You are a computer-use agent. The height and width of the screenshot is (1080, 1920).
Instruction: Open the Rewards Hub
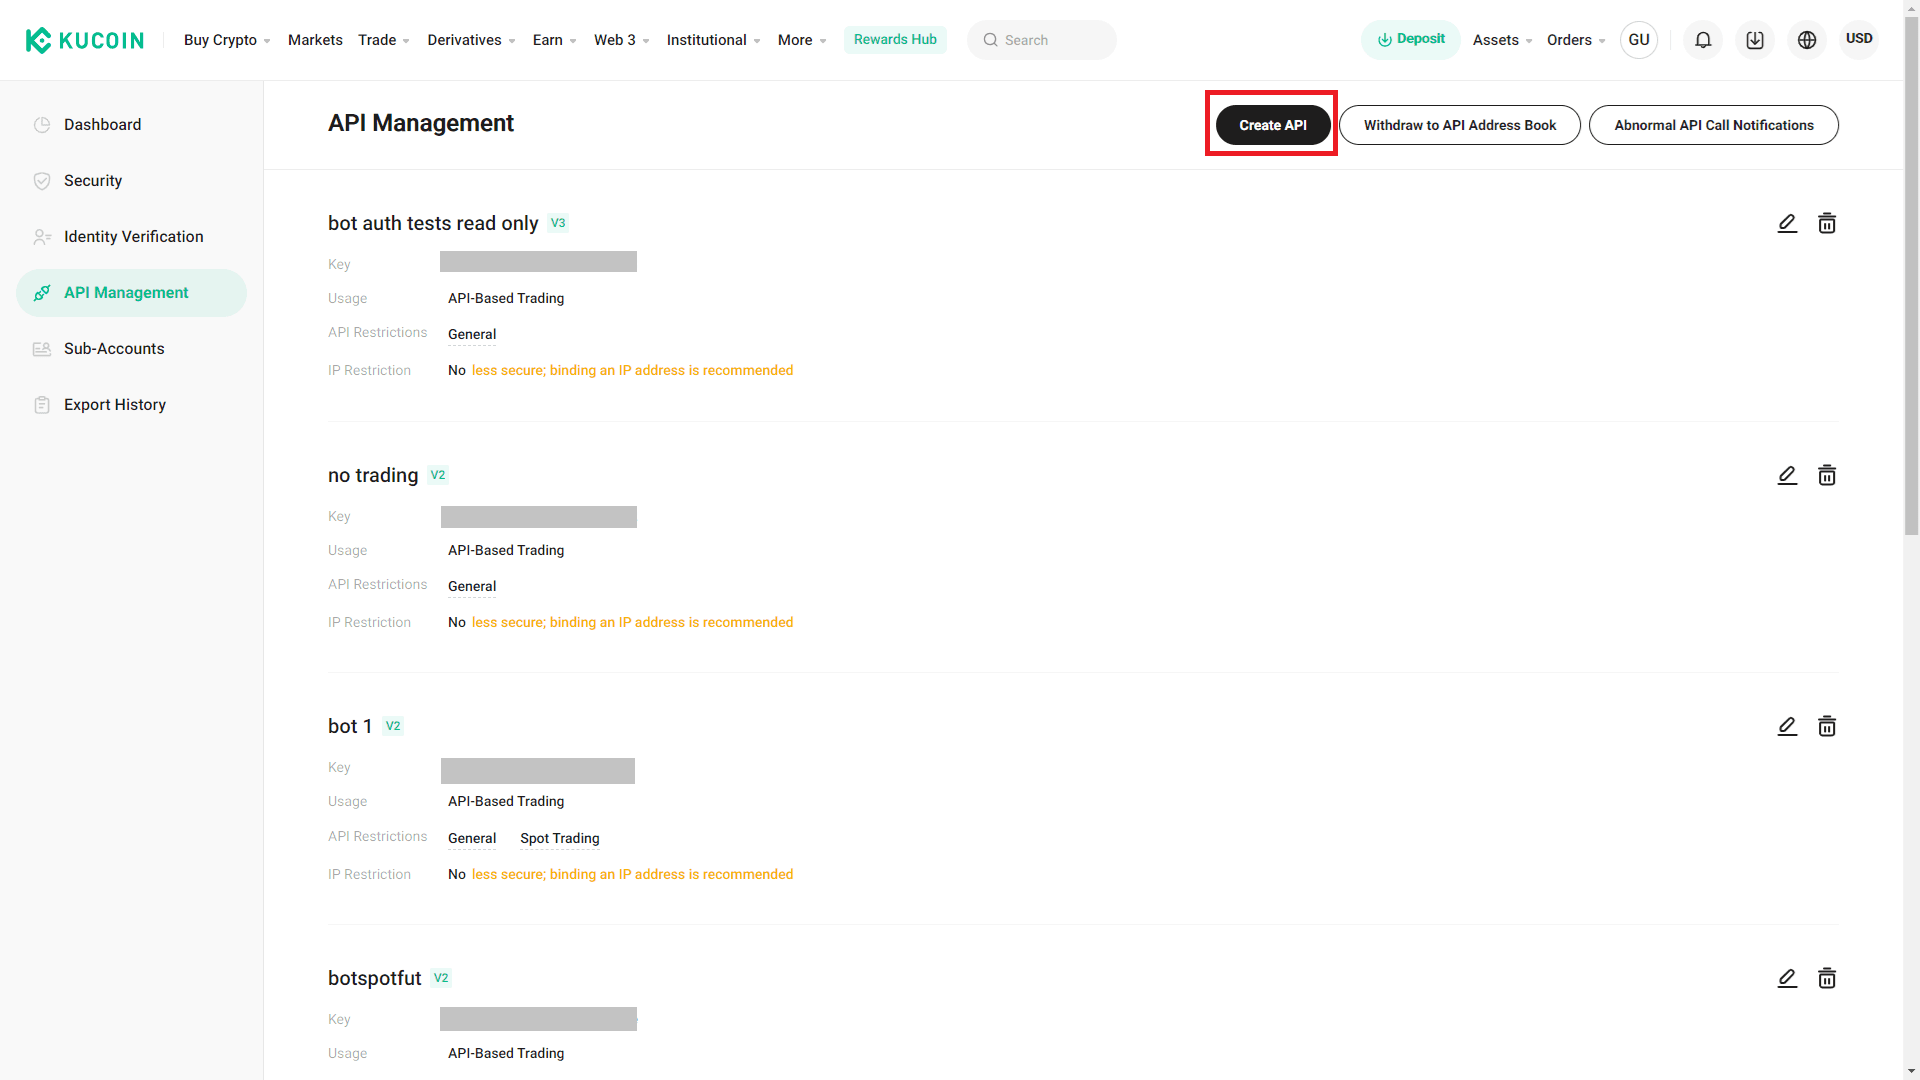[x=895, y=40]
